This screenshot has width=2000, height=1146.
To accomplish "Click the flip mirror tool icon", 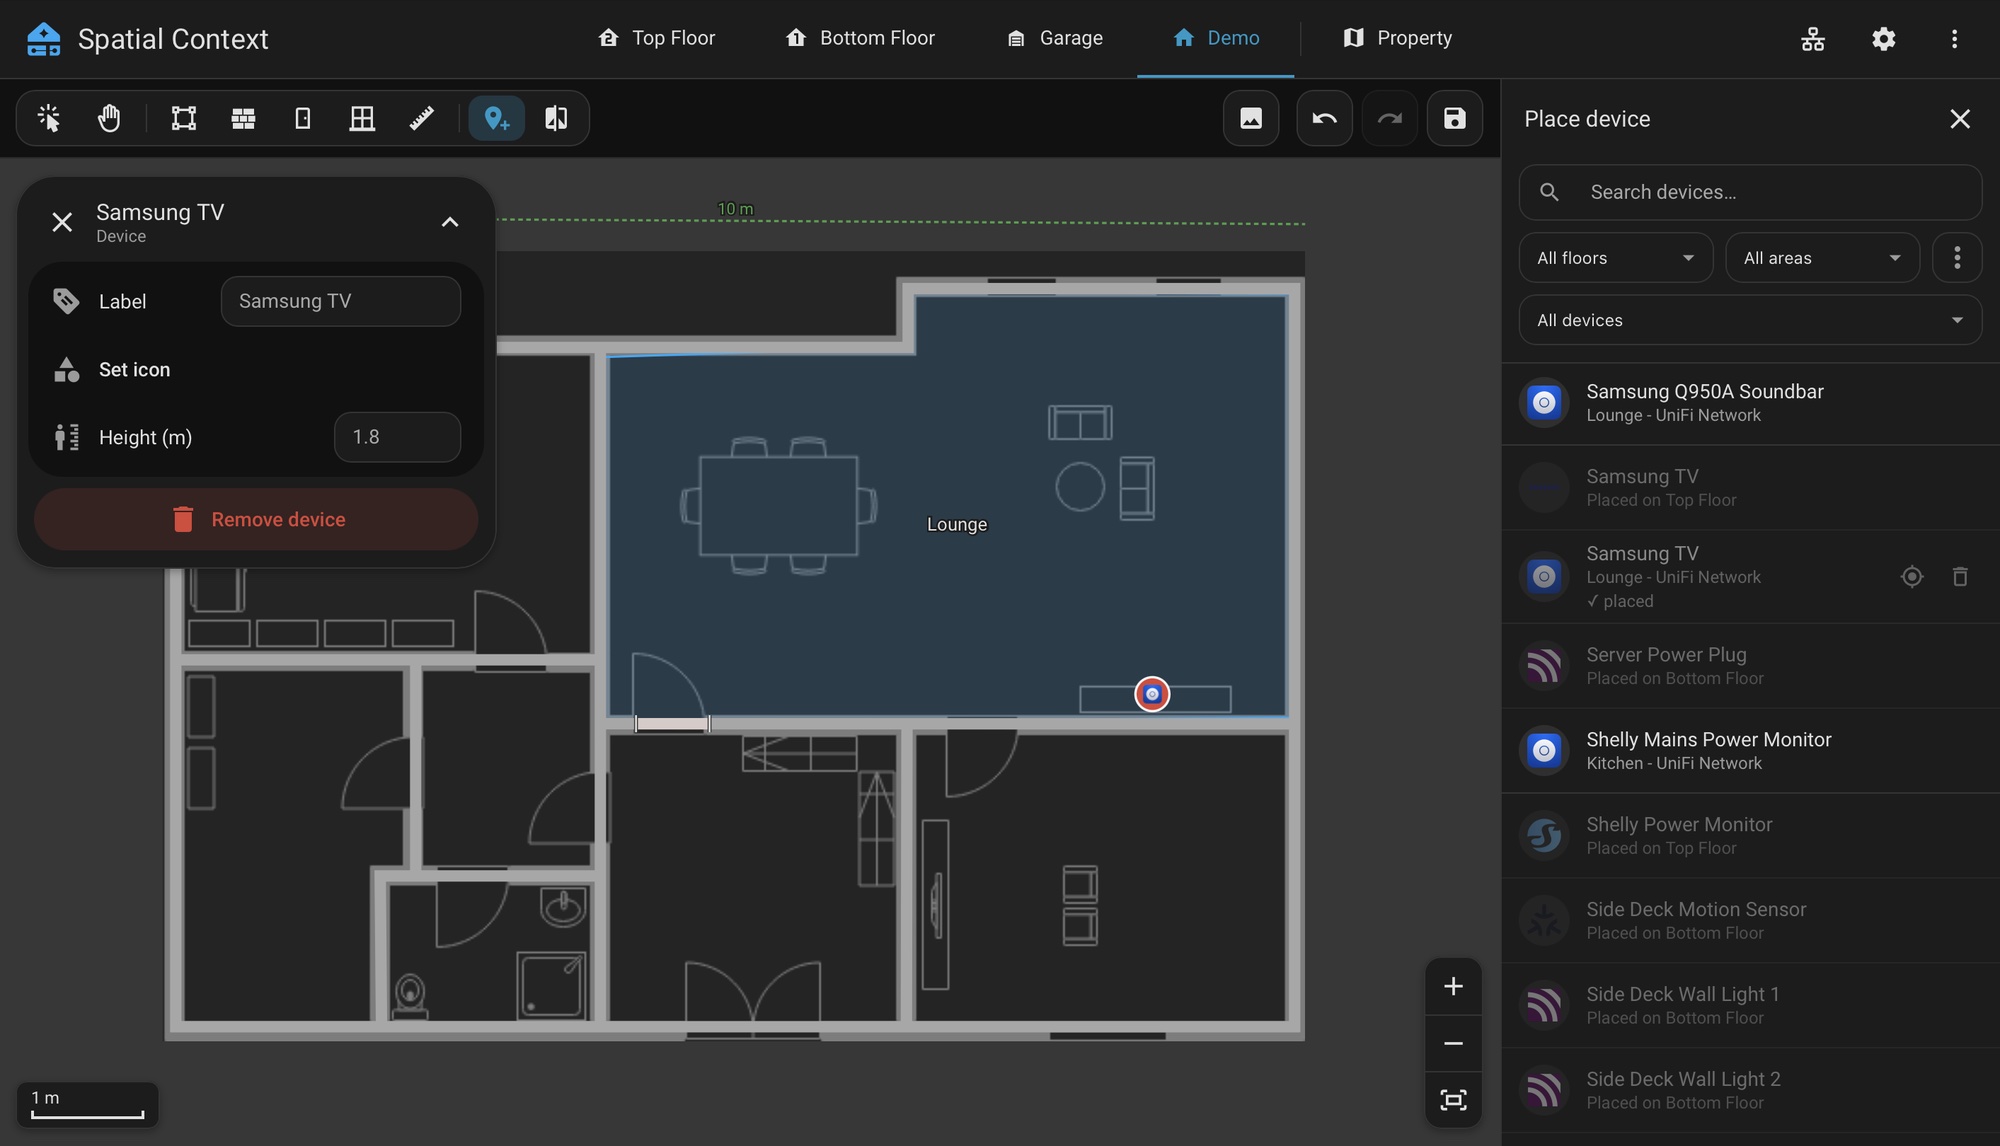I will [x=556, y=118].
